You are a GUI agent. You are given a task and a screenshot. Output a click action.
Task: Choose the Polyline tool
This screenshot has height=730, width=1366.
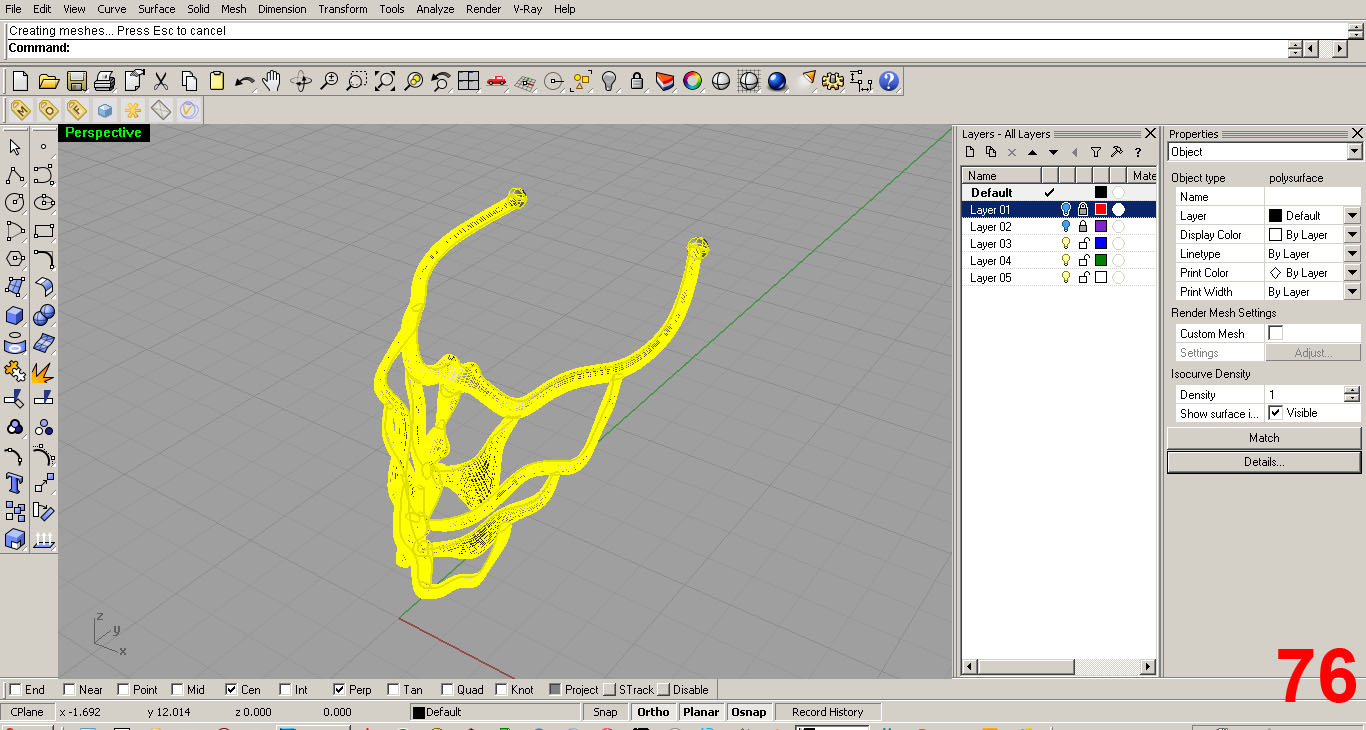(15, 175)
